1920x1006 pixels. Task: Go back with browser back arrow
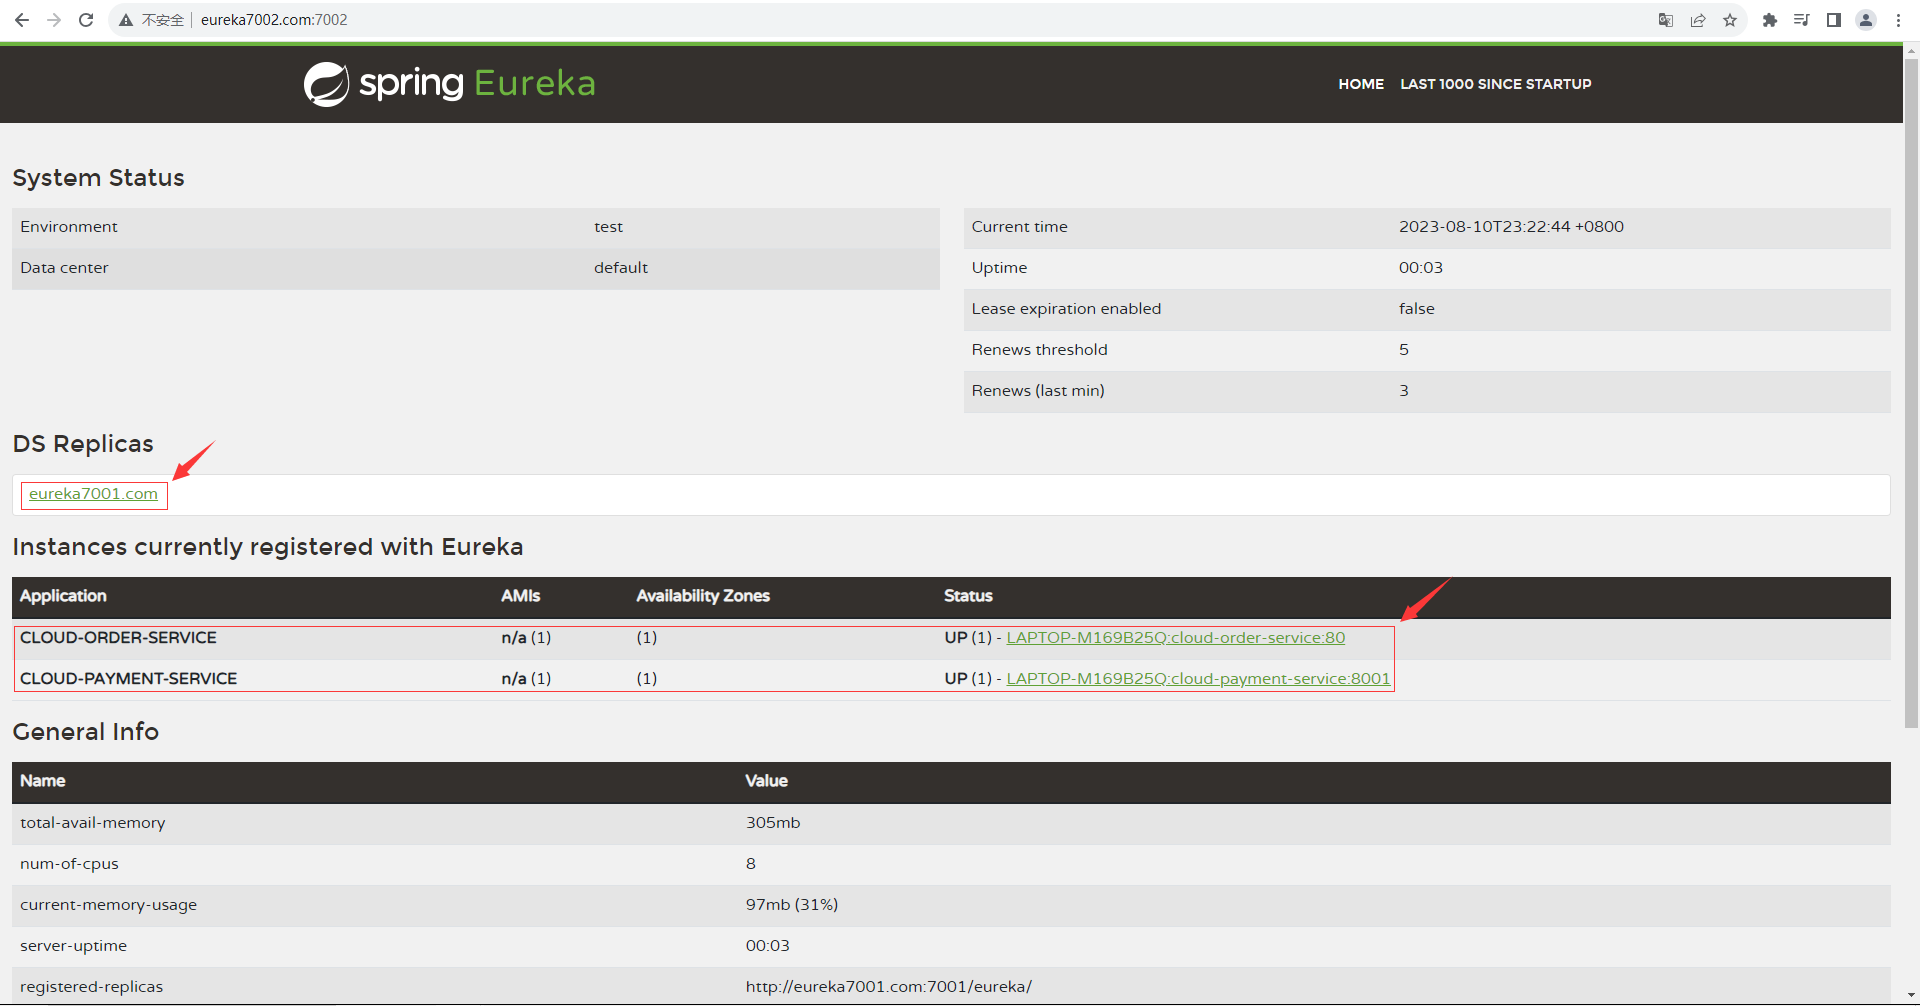(22, 20)
